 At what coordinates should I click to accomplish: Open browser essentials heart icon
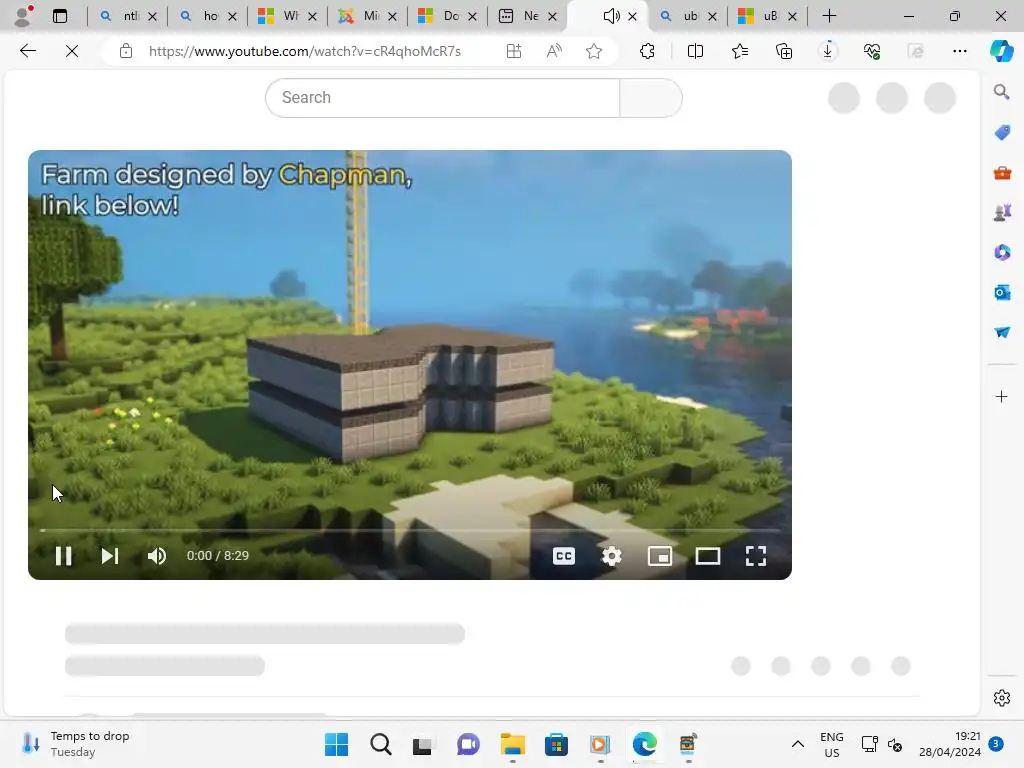(872, 51)
